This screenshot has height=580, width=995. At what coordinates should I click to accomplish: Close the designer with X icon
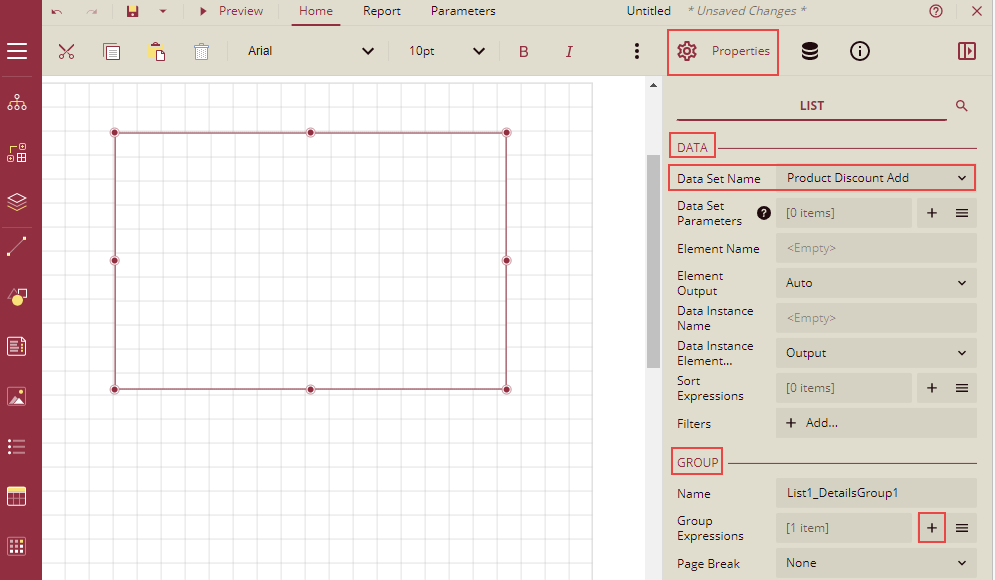(977, 11)
